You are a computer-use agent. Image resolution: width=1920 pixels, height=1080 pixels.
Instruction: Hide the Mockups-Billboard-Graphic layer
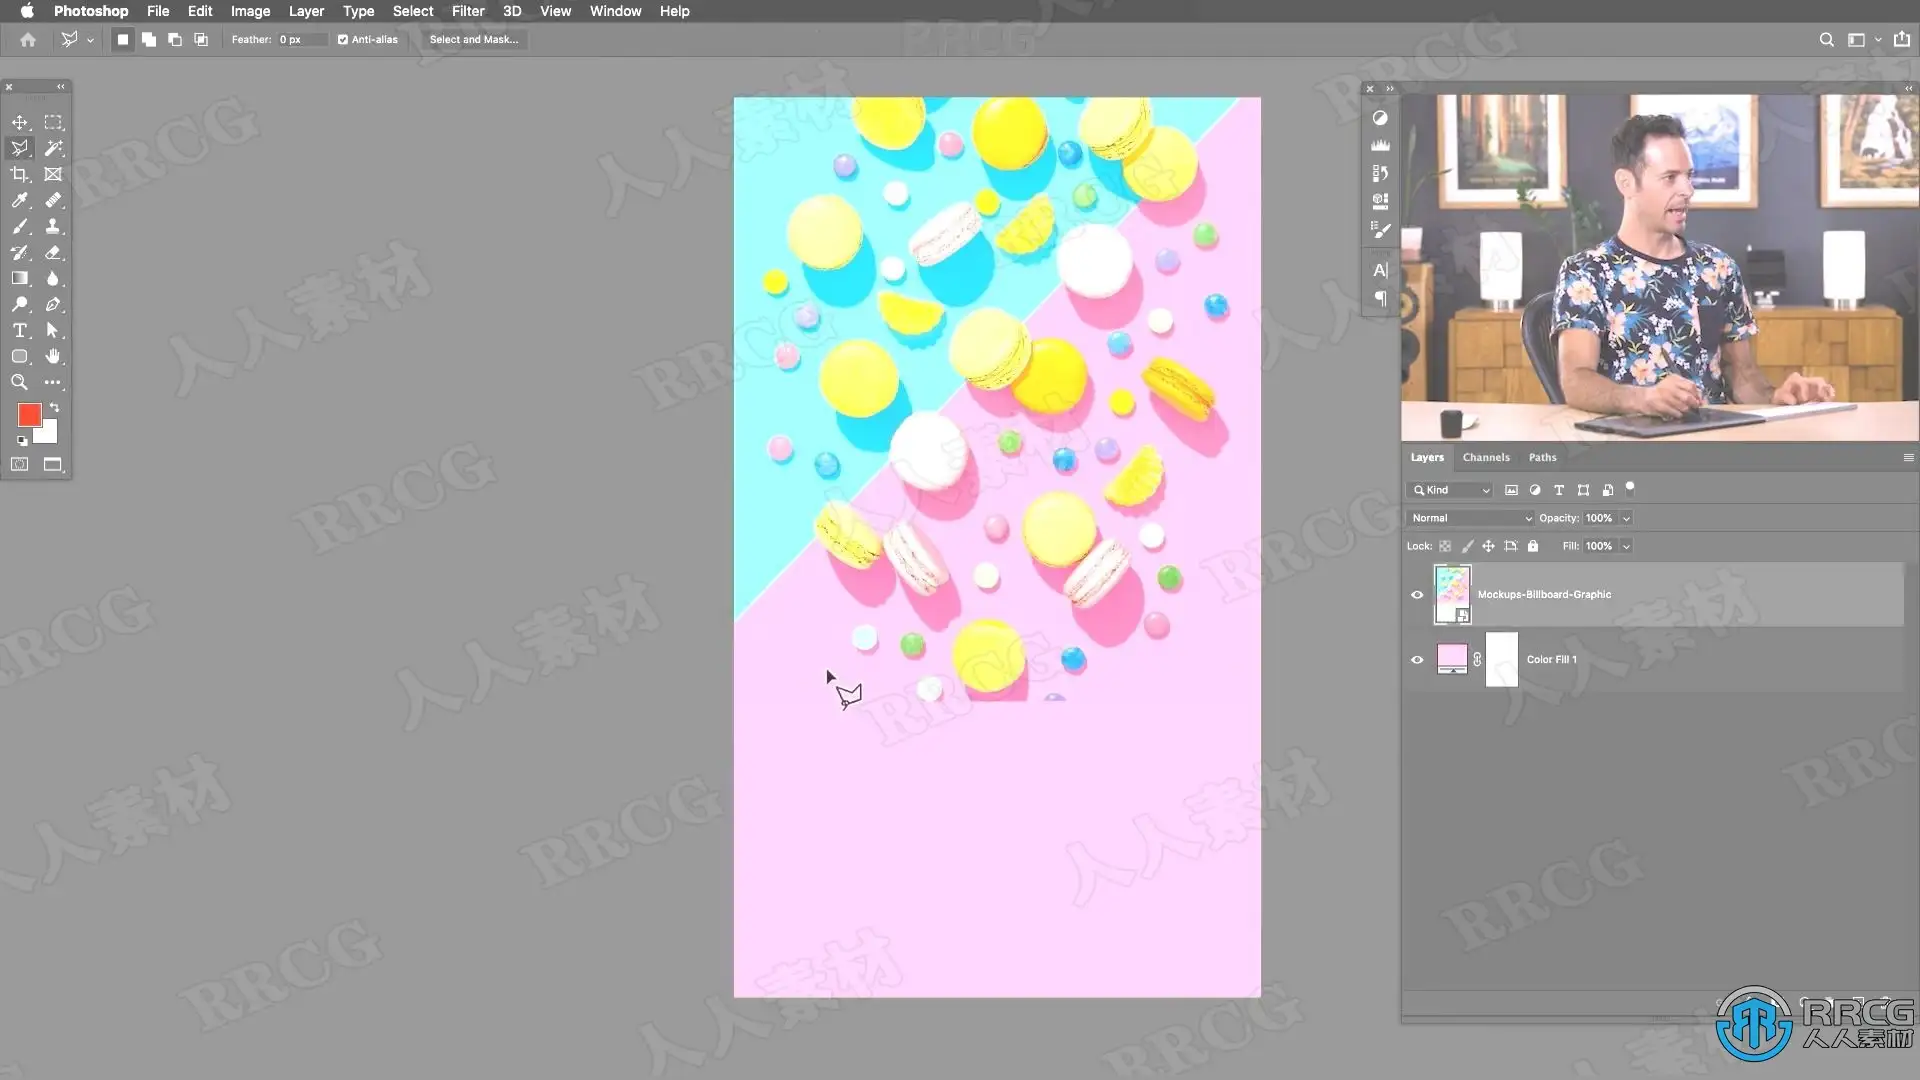coord(1417,595)
